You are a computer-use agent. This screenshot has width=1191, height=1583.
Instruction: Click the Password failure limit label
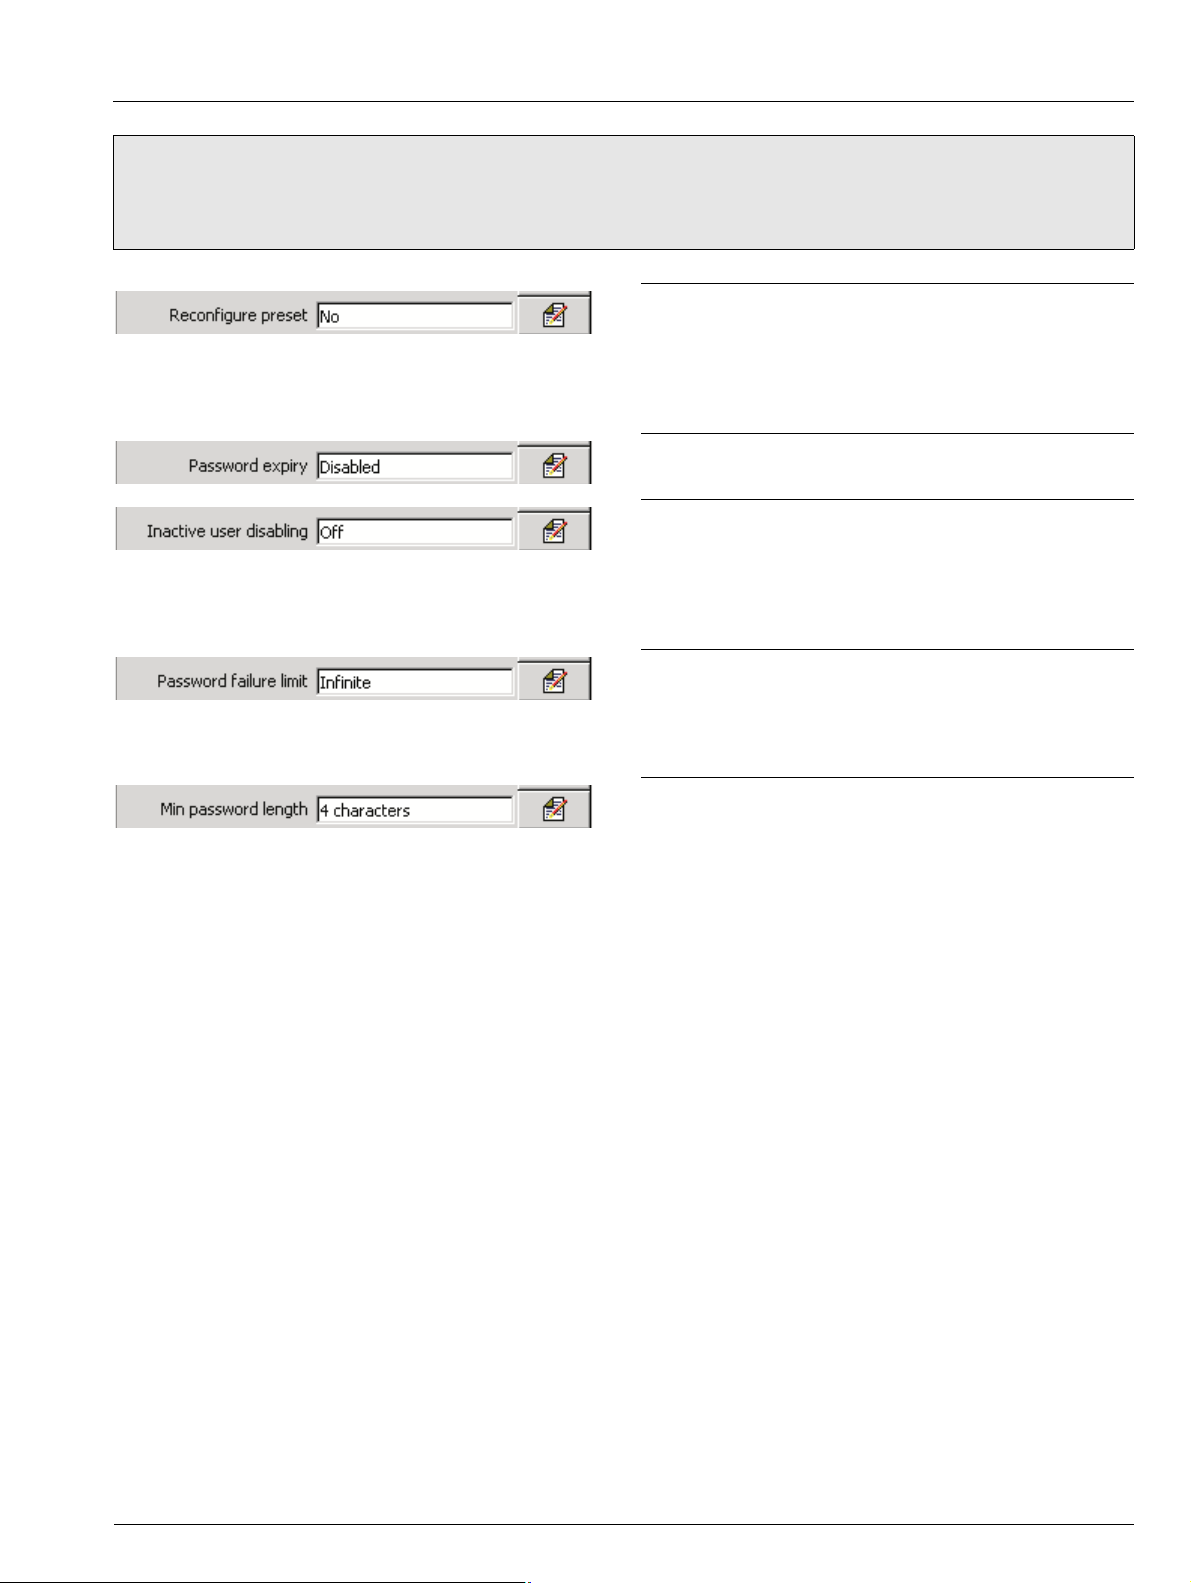coord(232,681)
